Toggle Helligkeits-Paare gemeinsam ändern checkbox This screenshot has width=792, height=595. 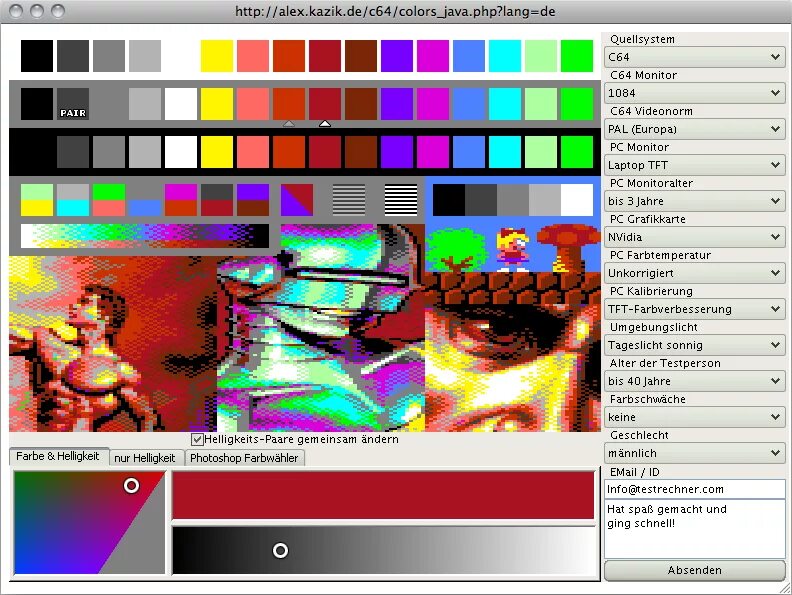tap(197, 439)
